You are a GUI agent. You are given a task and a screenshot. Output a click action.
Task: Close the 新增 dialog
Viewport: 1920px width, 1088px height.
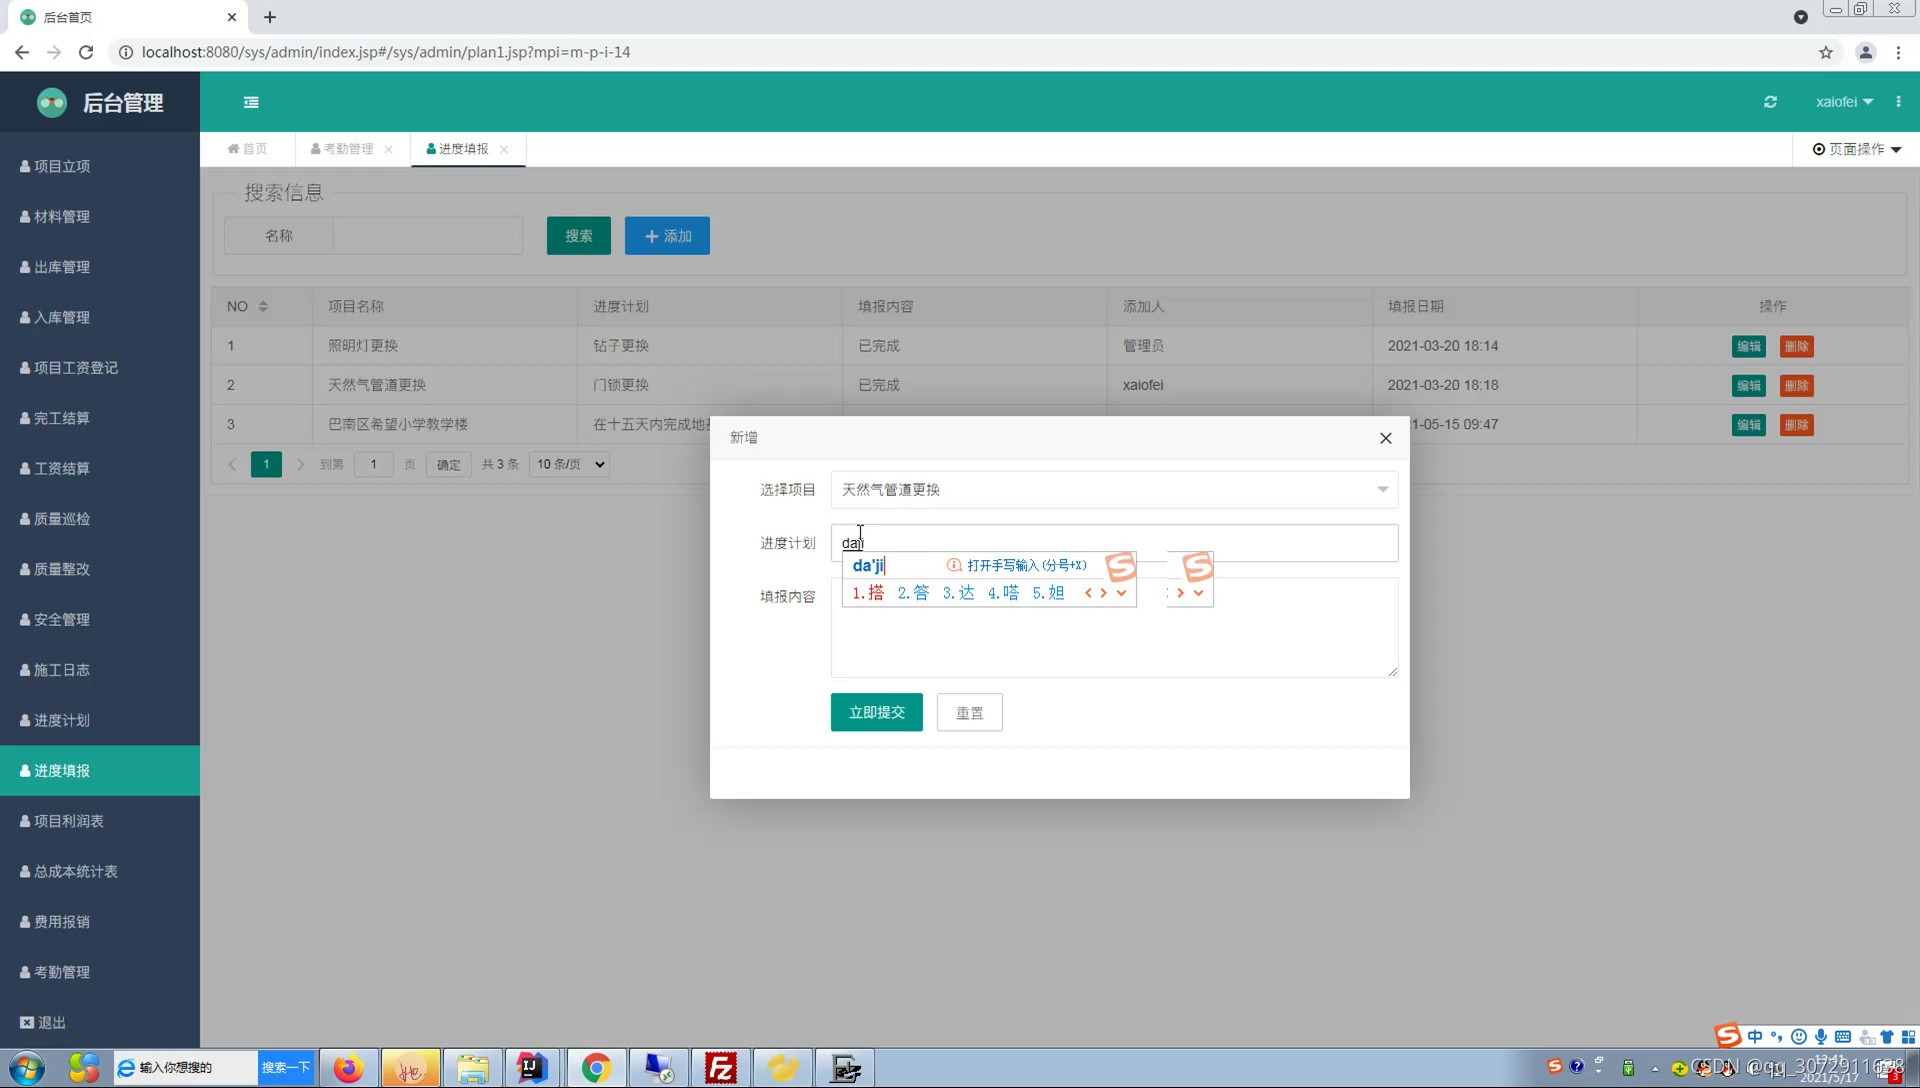[x=1385, y=438]
